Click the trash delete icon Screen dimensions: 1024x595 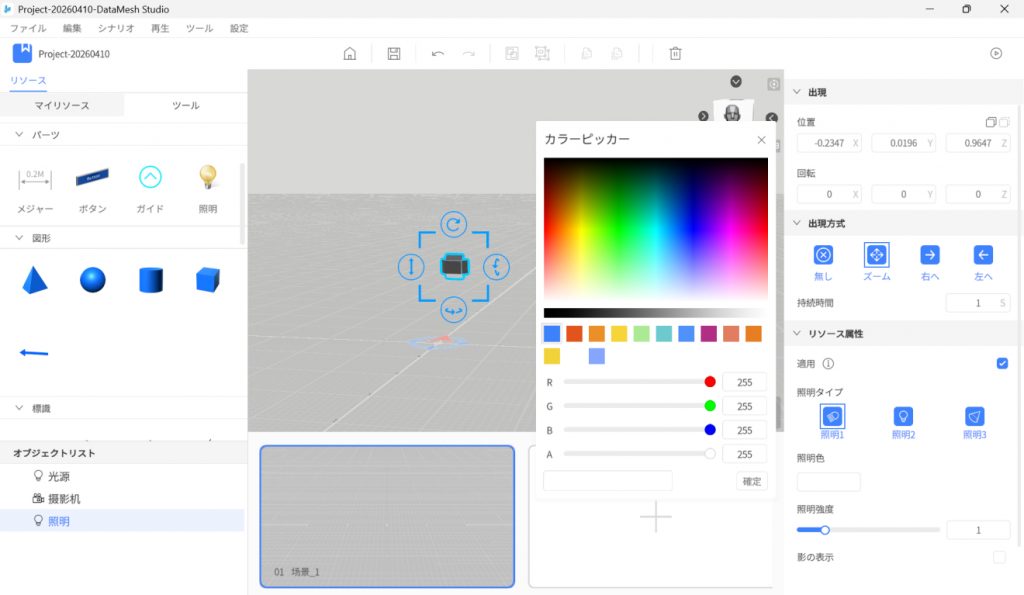coord(675,54)
